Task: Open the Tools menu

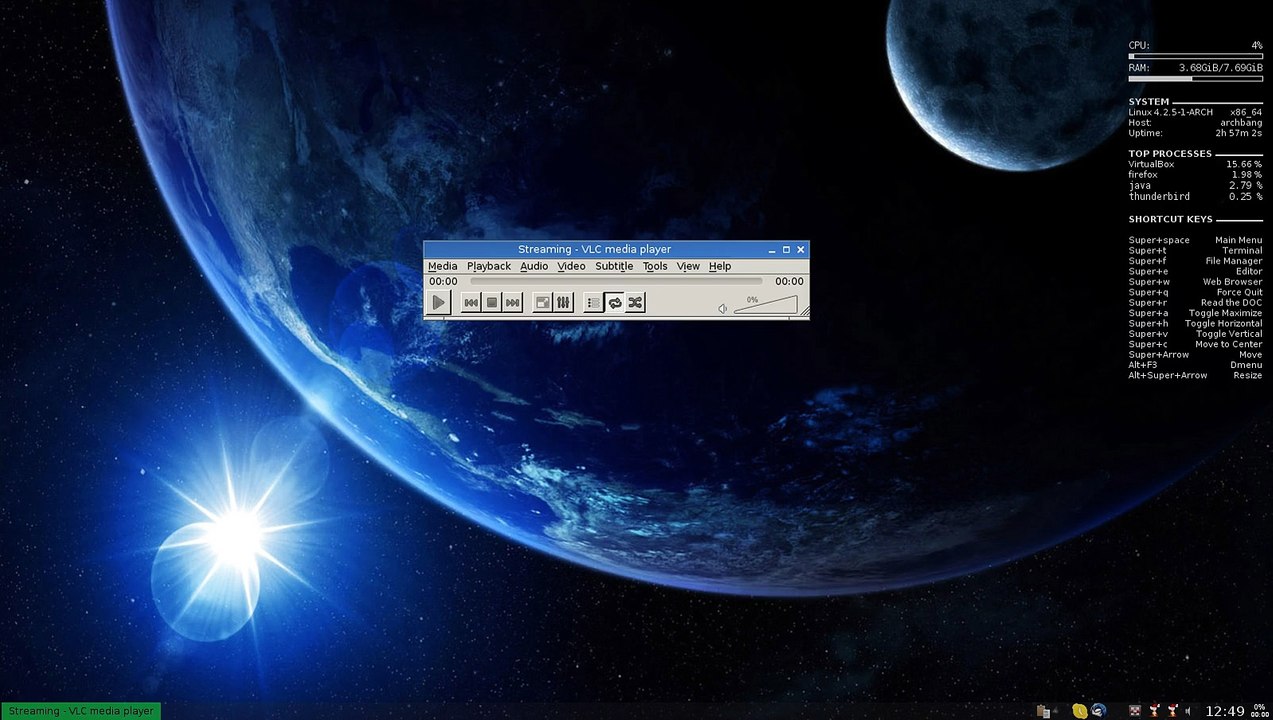Action: (x=655, y=266)
